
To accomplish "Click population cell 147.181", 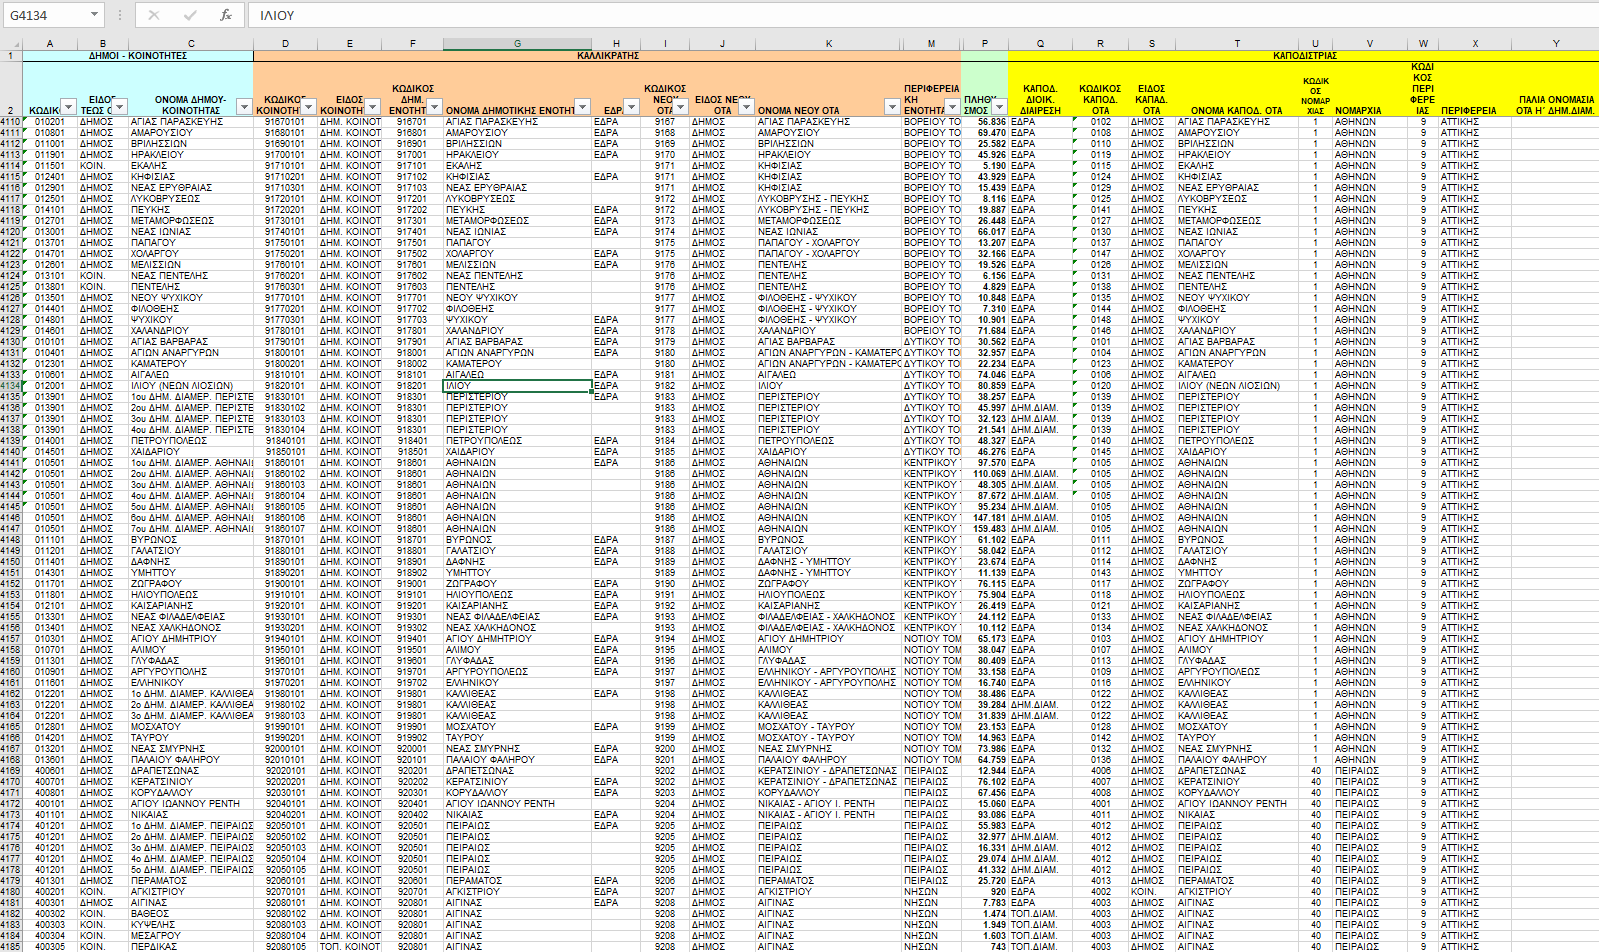I will (x=985, y=517).
